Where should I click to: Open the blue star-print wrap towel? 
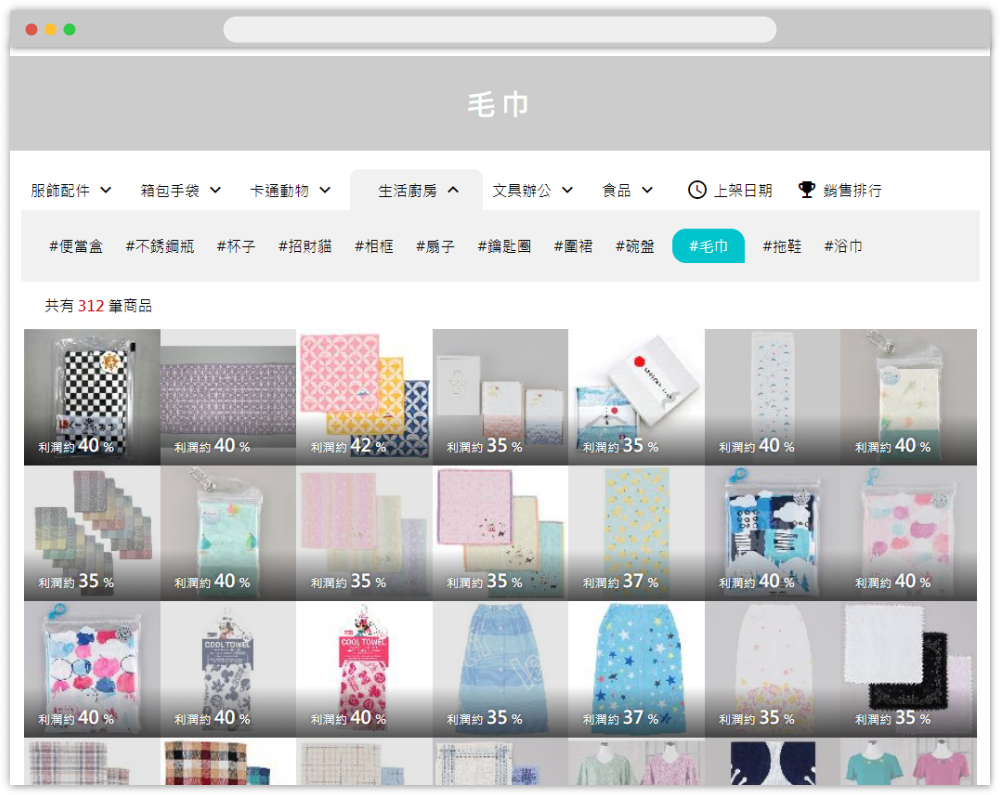(x=636, y=669)
